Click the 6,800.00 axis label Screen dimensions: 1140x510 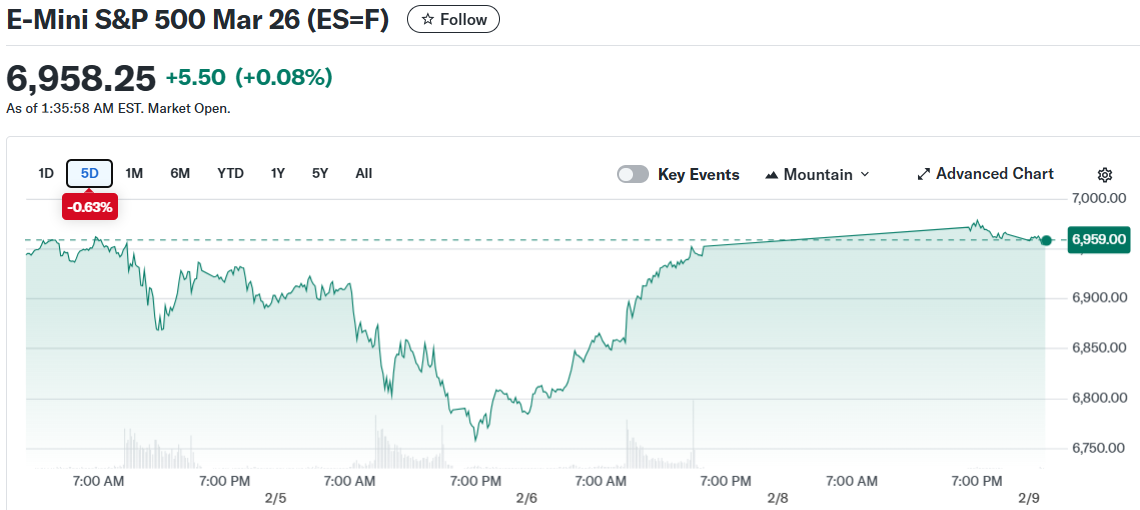coord(1099,399)
